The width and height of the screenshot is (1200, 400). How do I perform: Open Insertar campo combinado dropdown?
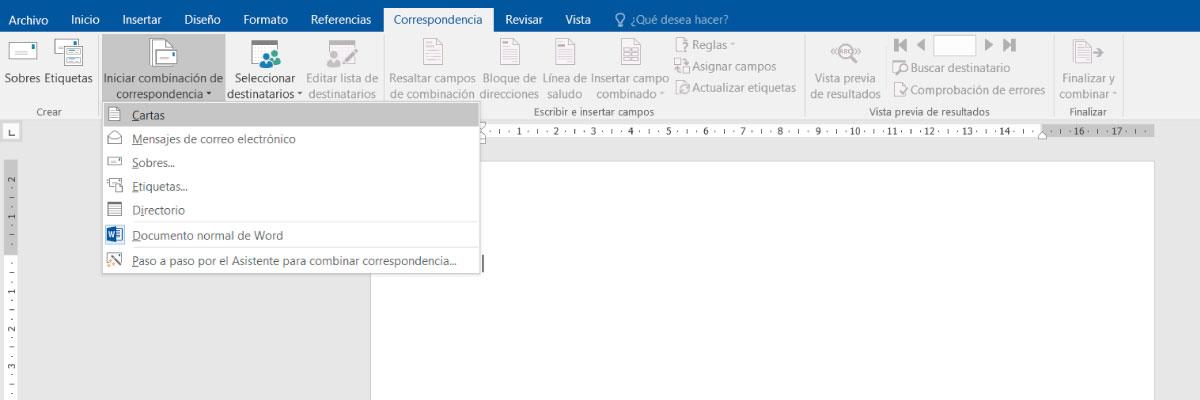(x=630, y=68)
